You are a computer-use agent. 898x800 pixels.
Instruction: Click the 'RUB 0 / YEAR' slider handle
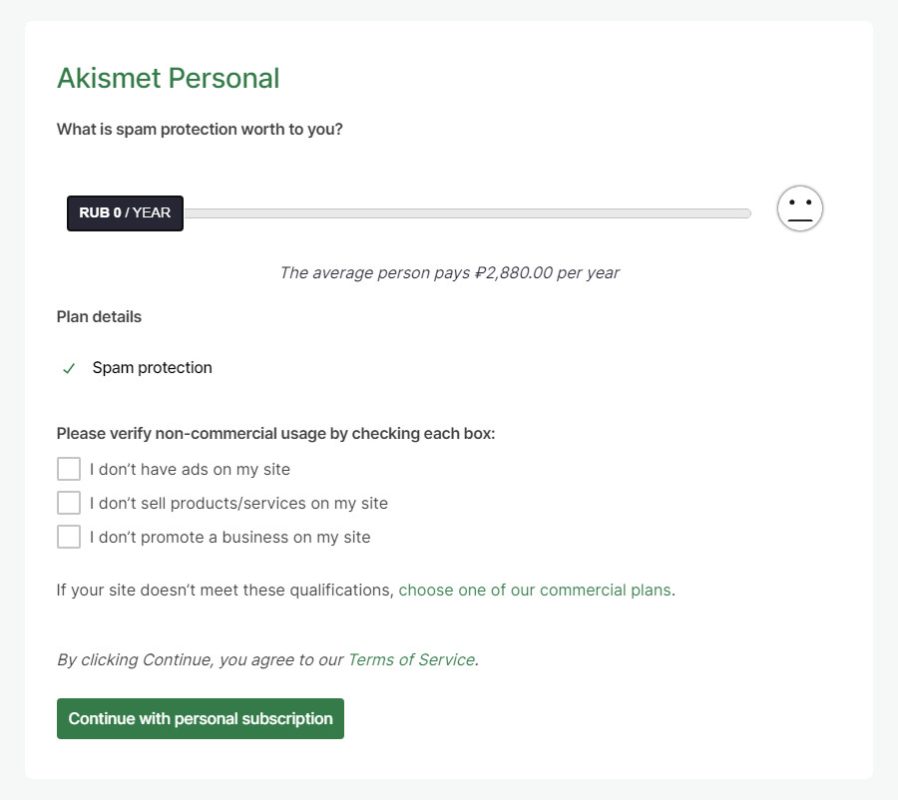point(125,213)
